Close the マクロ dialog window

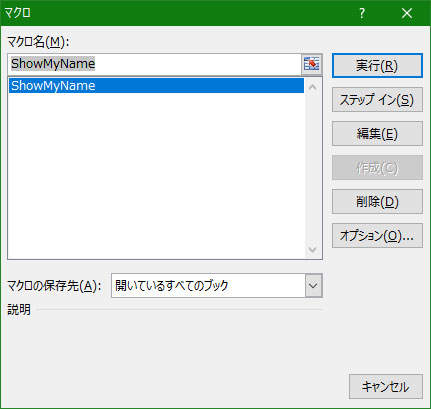coord(407,13)
